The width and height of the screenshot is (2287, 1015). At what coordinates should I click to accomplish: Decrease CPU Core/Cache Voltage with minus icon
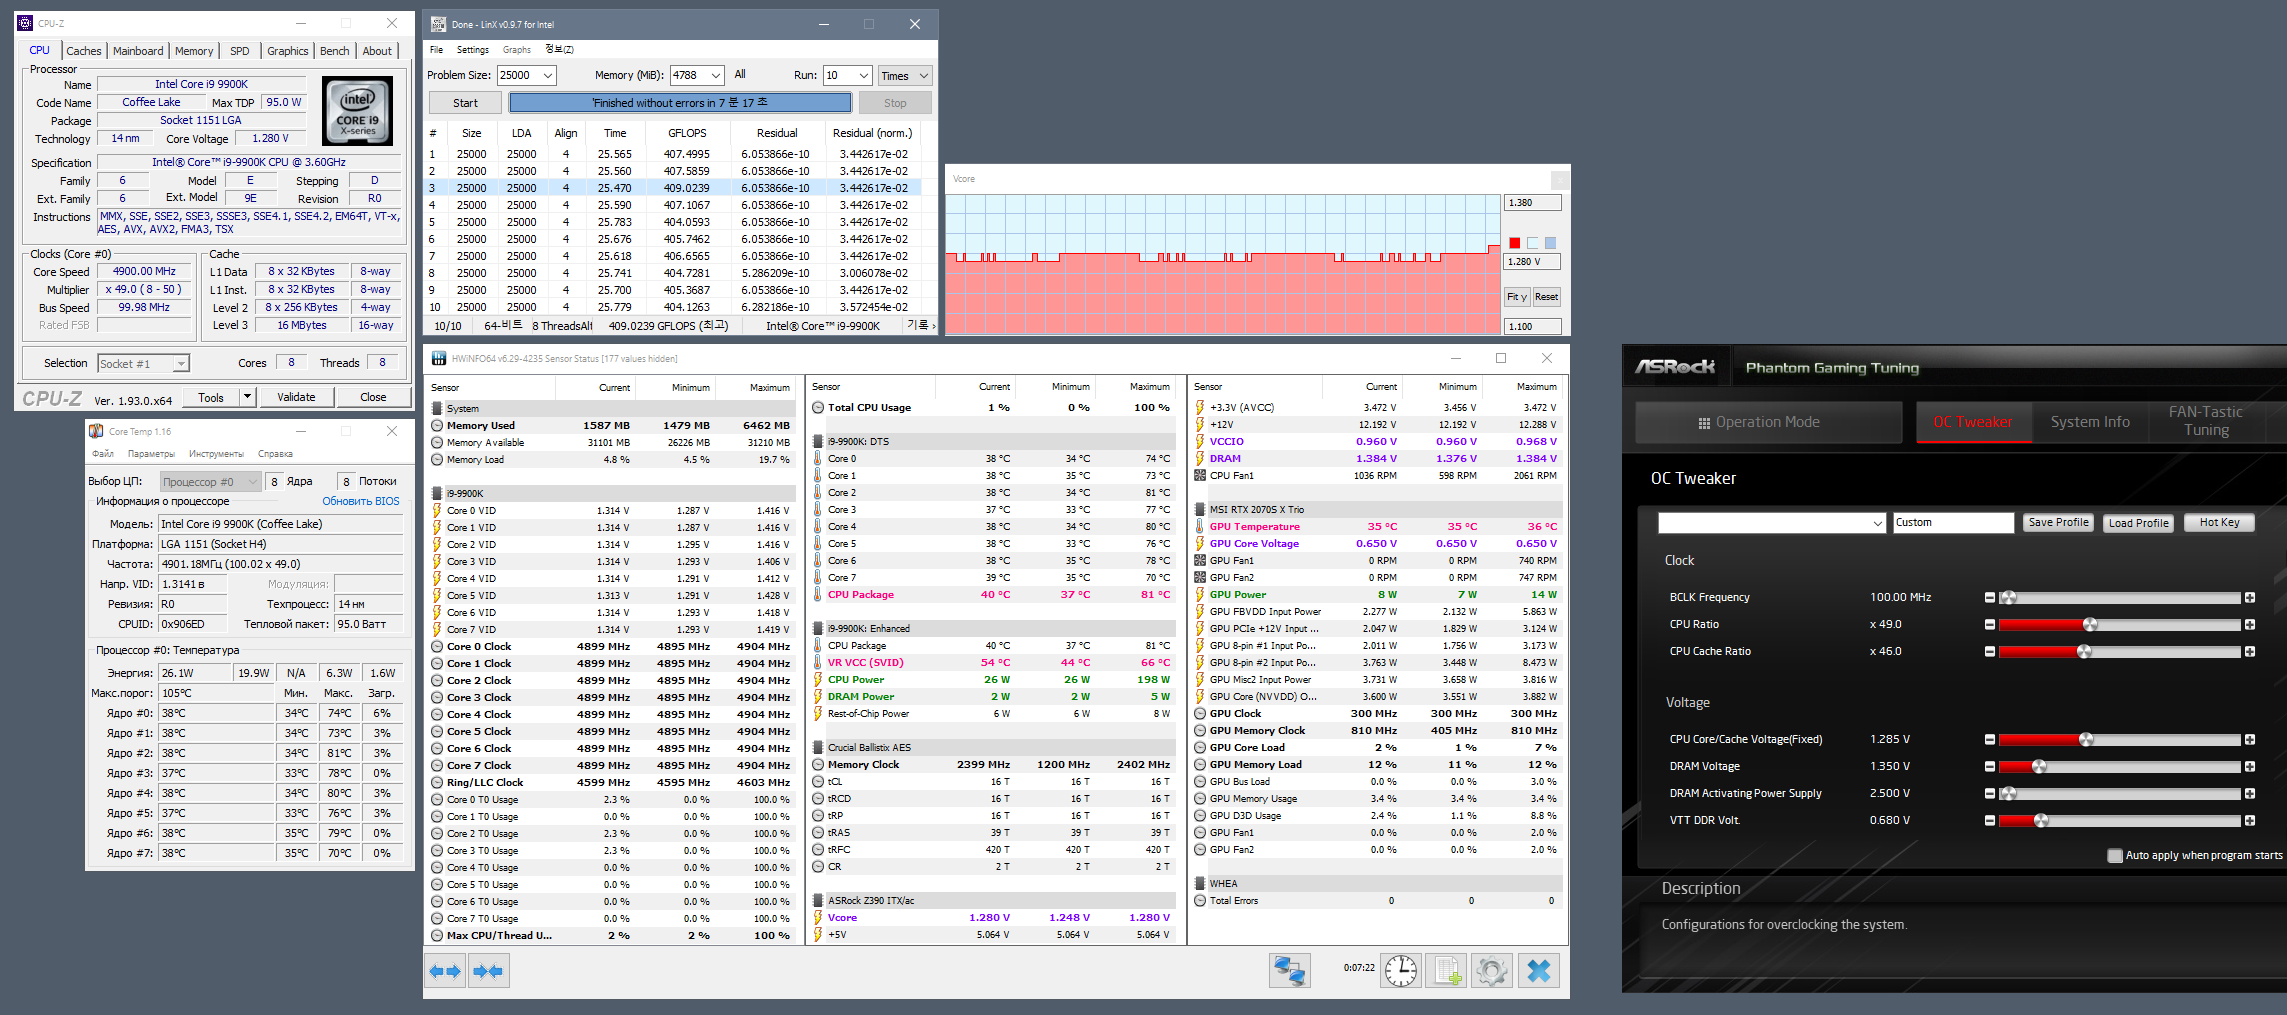(x=1990, y=740)
